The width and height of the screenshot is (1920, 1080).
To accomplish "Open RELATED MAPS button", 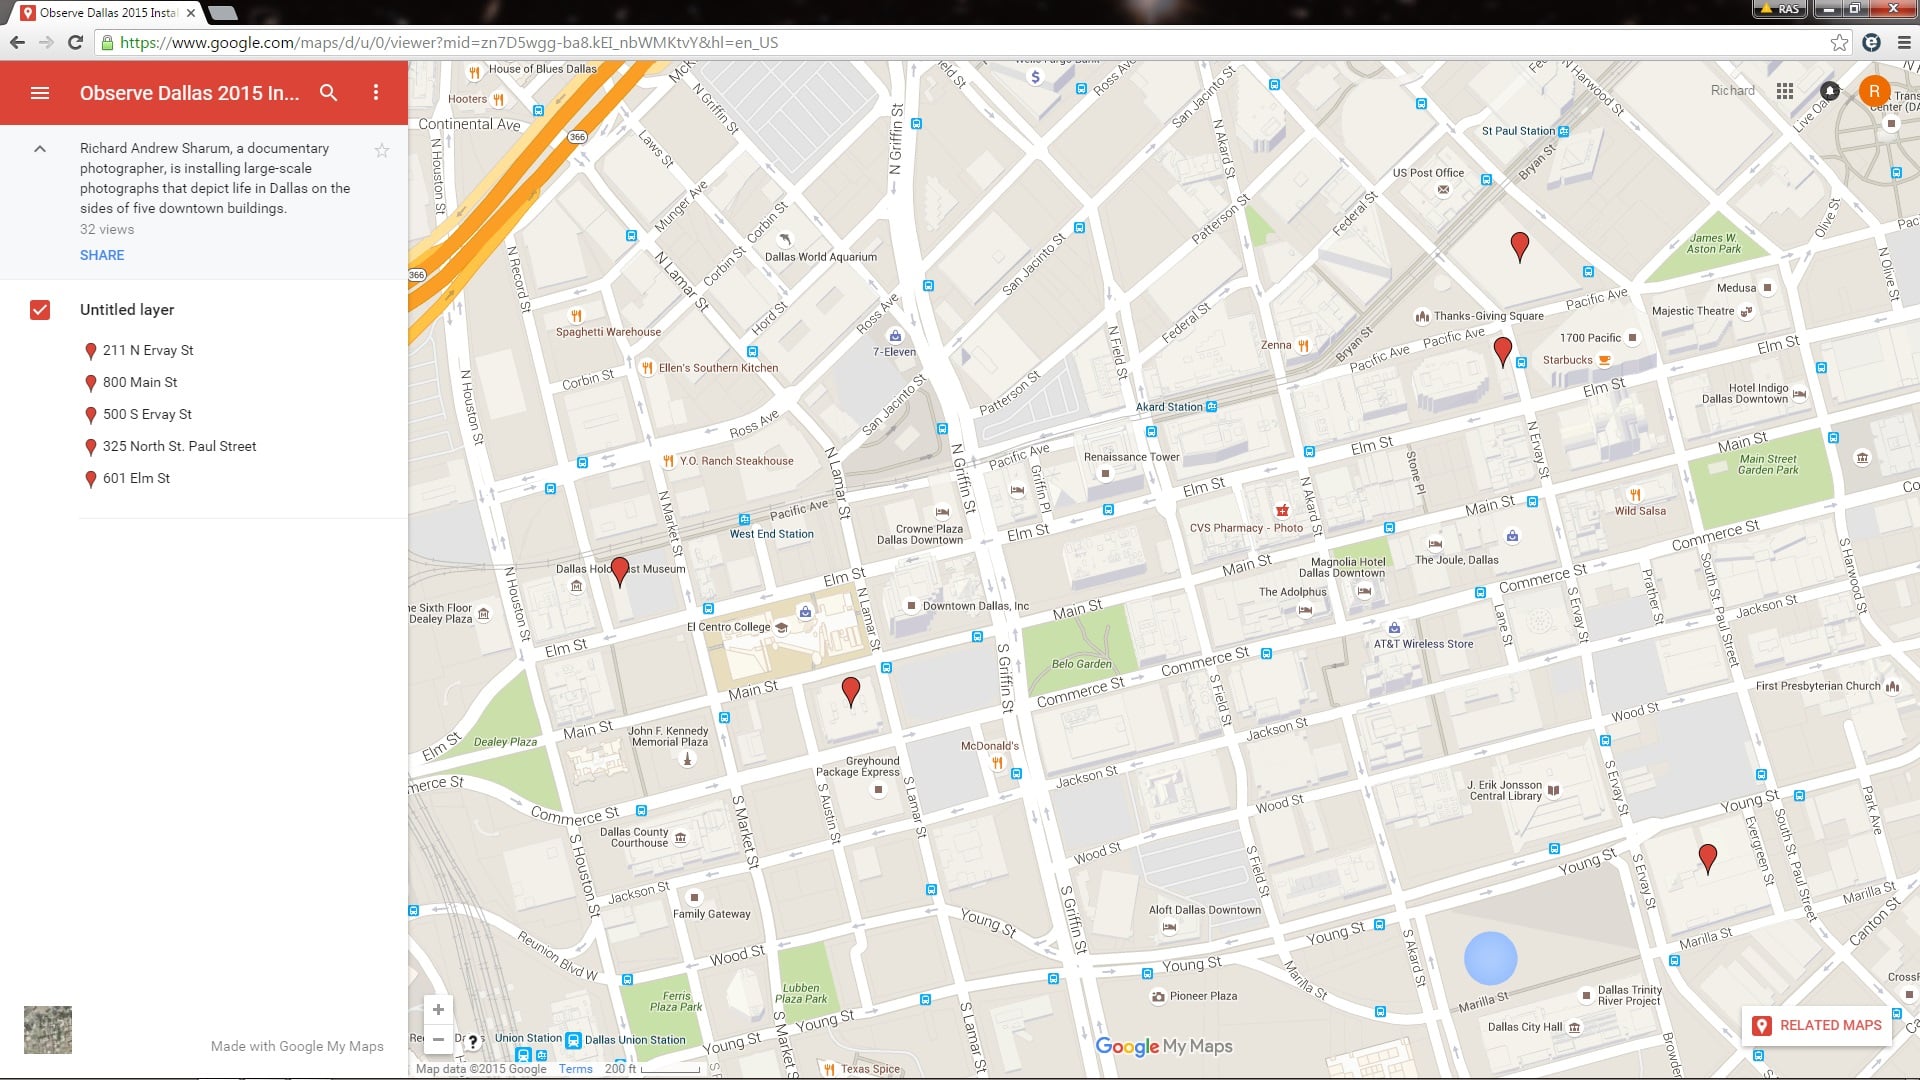I will point(1817,1025).
